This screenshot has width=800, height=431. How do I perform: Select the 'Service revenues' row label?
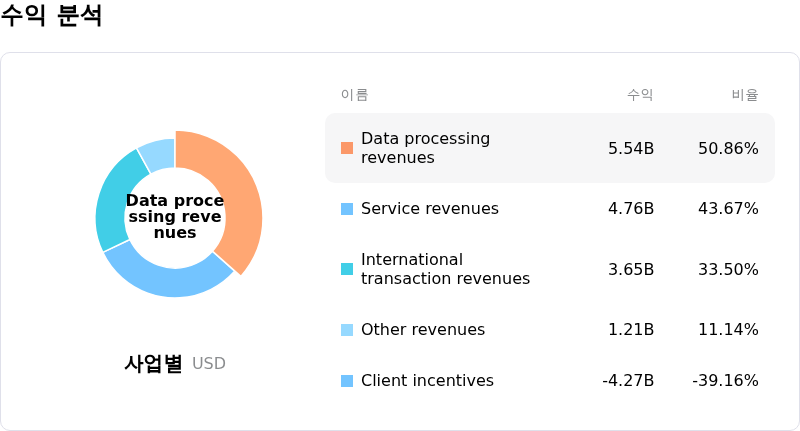[430, 209]
